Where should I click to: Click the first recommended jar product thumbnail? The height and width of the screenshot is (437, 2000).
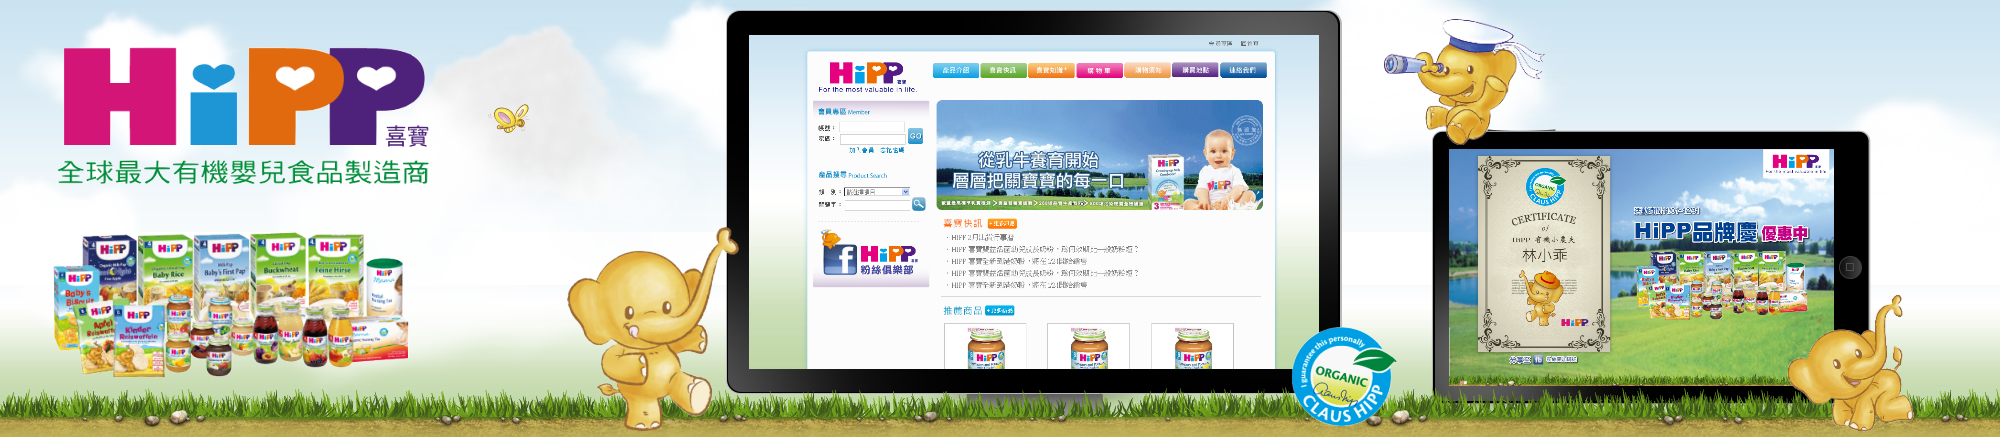pyautogui.click(x=985, y=346)
